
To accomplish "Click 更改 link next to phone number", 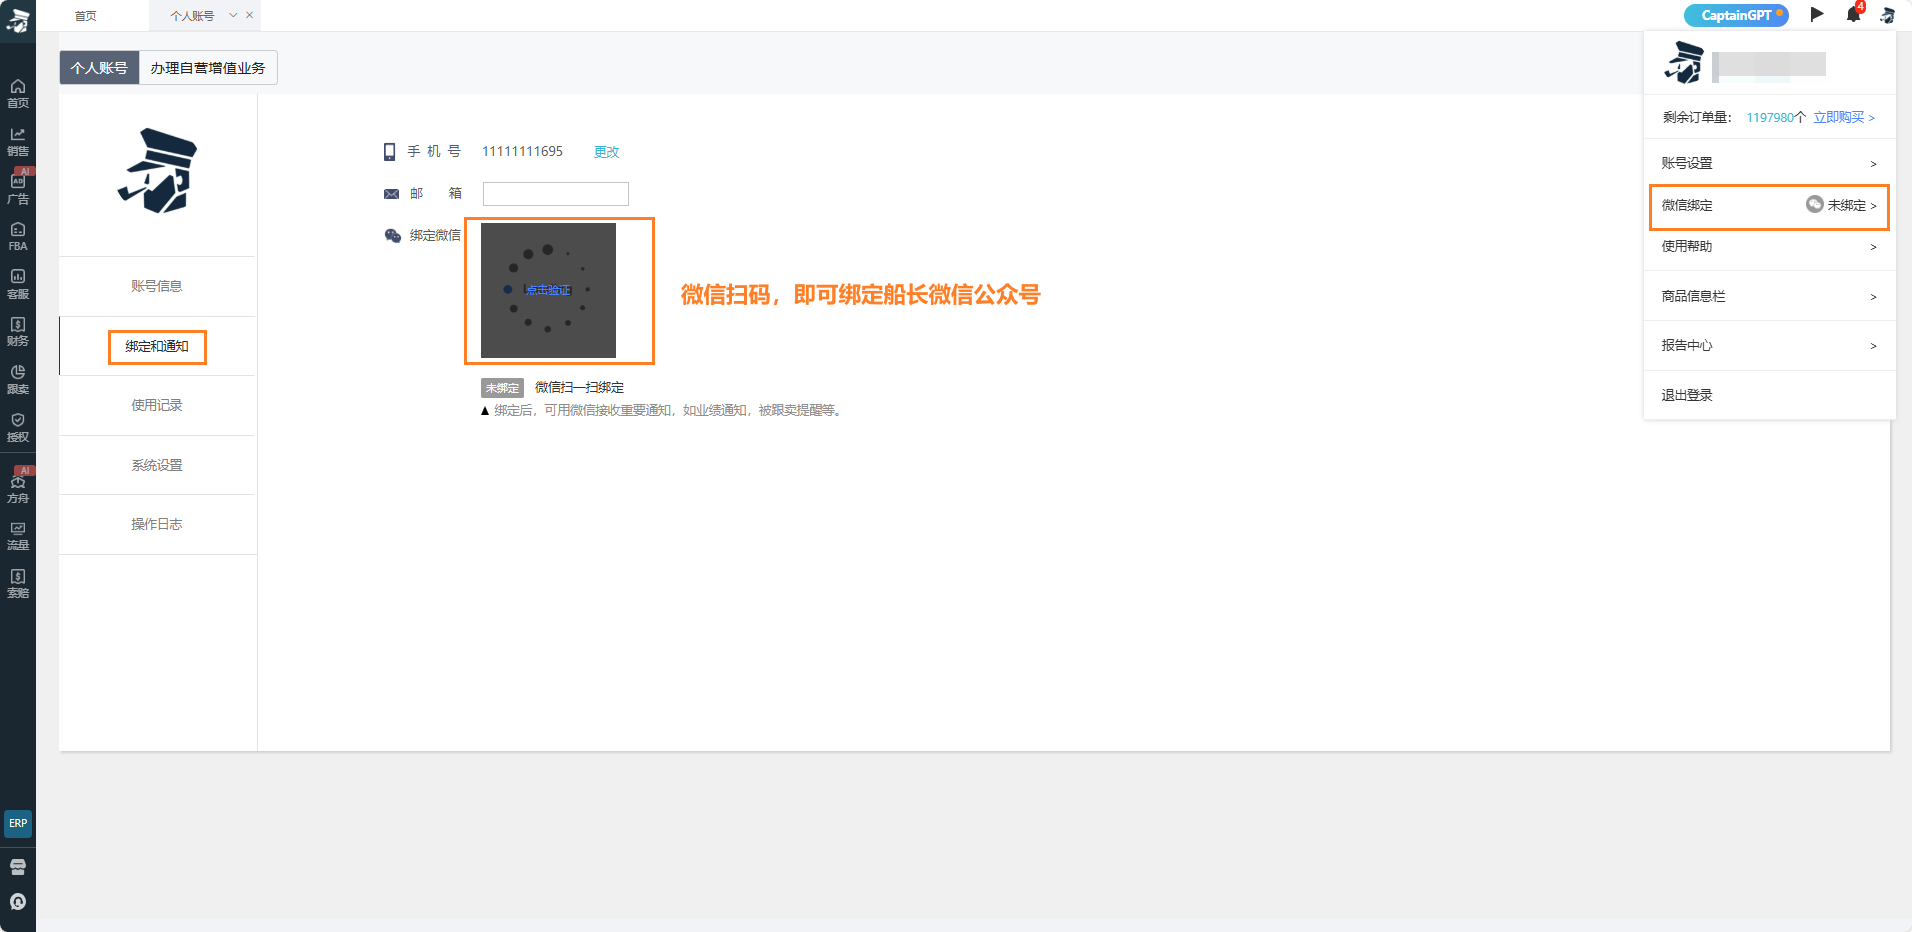I will coord(606,152).
